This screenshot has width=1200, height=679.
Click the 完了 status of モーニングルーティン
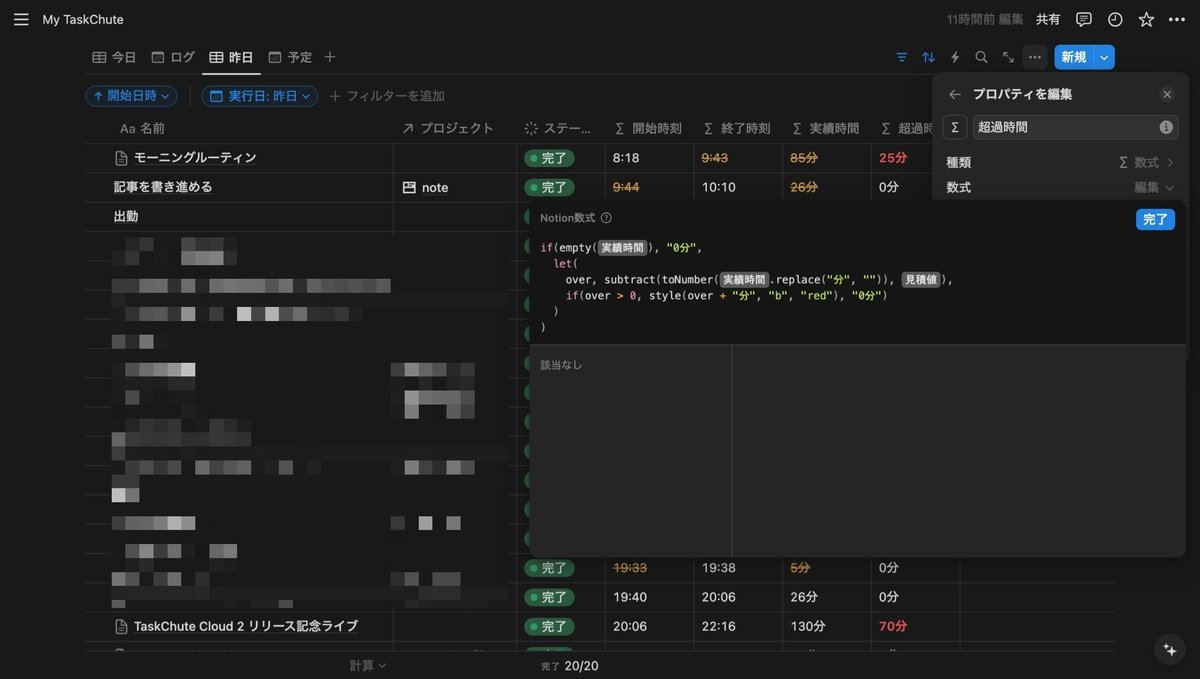(549, 158)
